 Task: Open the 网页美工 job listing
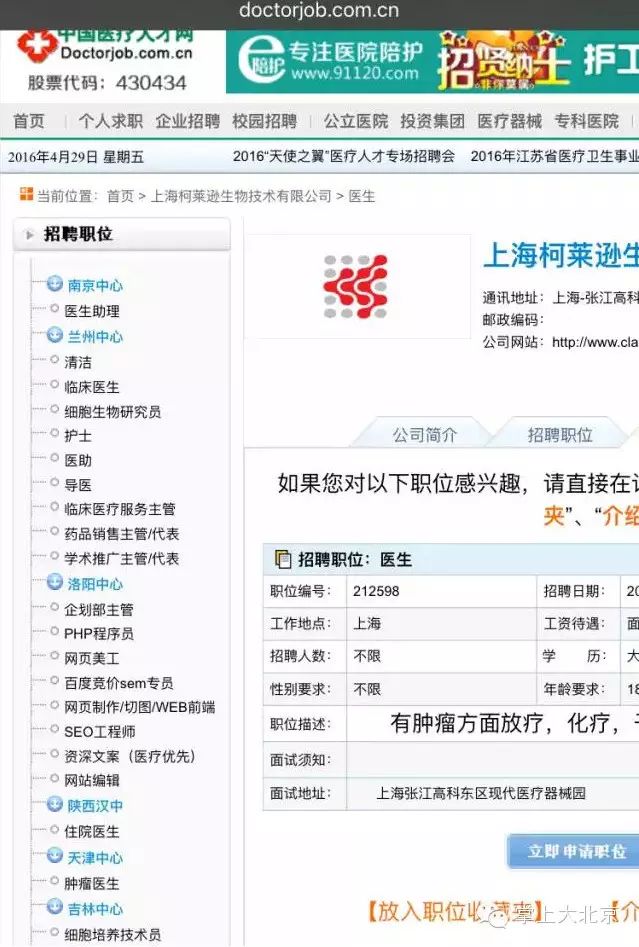(92, 658)
